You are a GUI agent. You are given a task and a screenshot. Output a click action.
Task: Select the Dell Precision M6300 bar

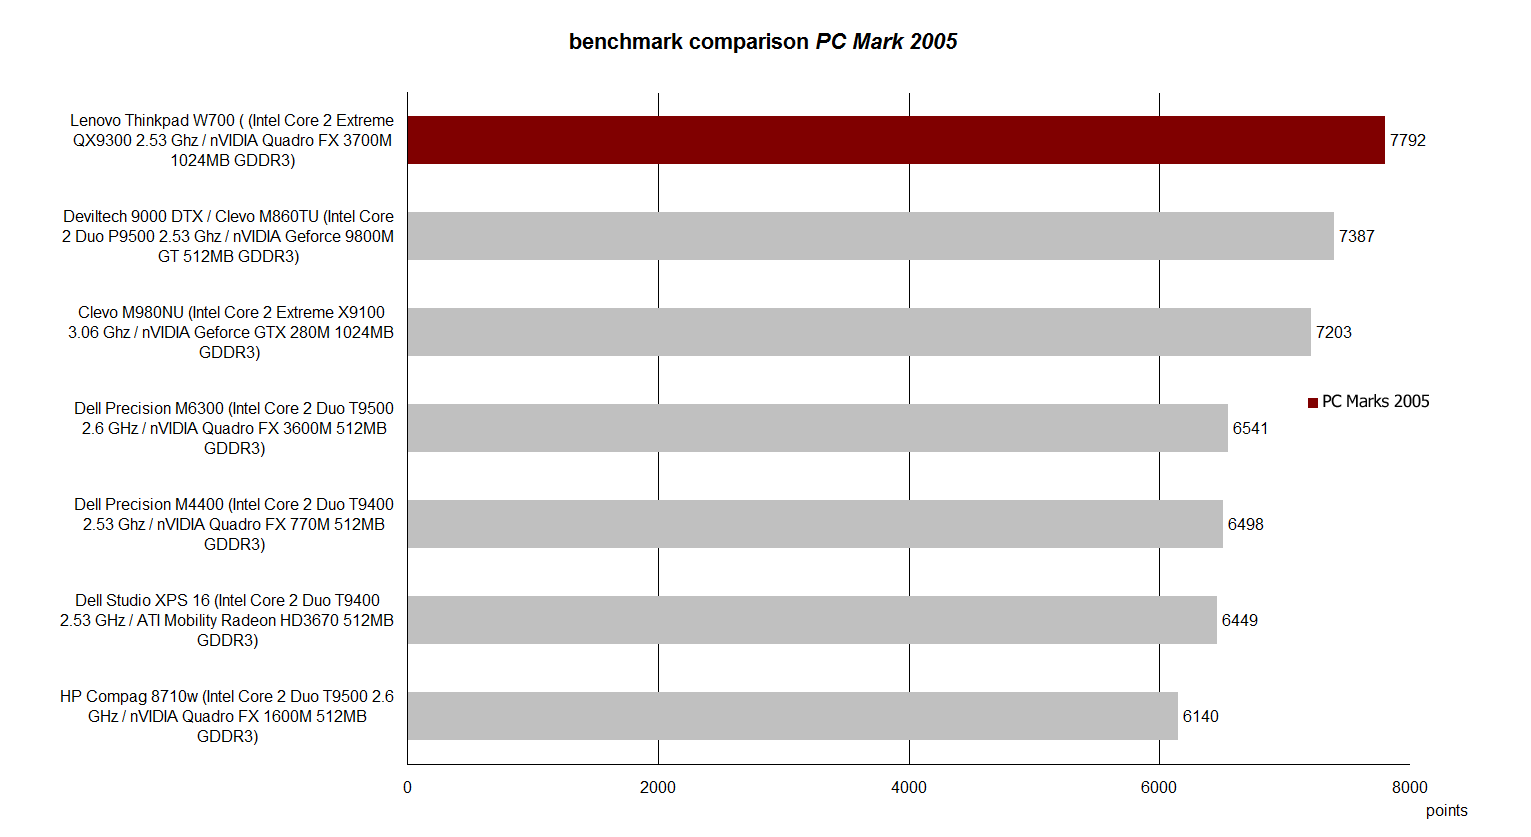pyautogui.click(x=818, y=428)
